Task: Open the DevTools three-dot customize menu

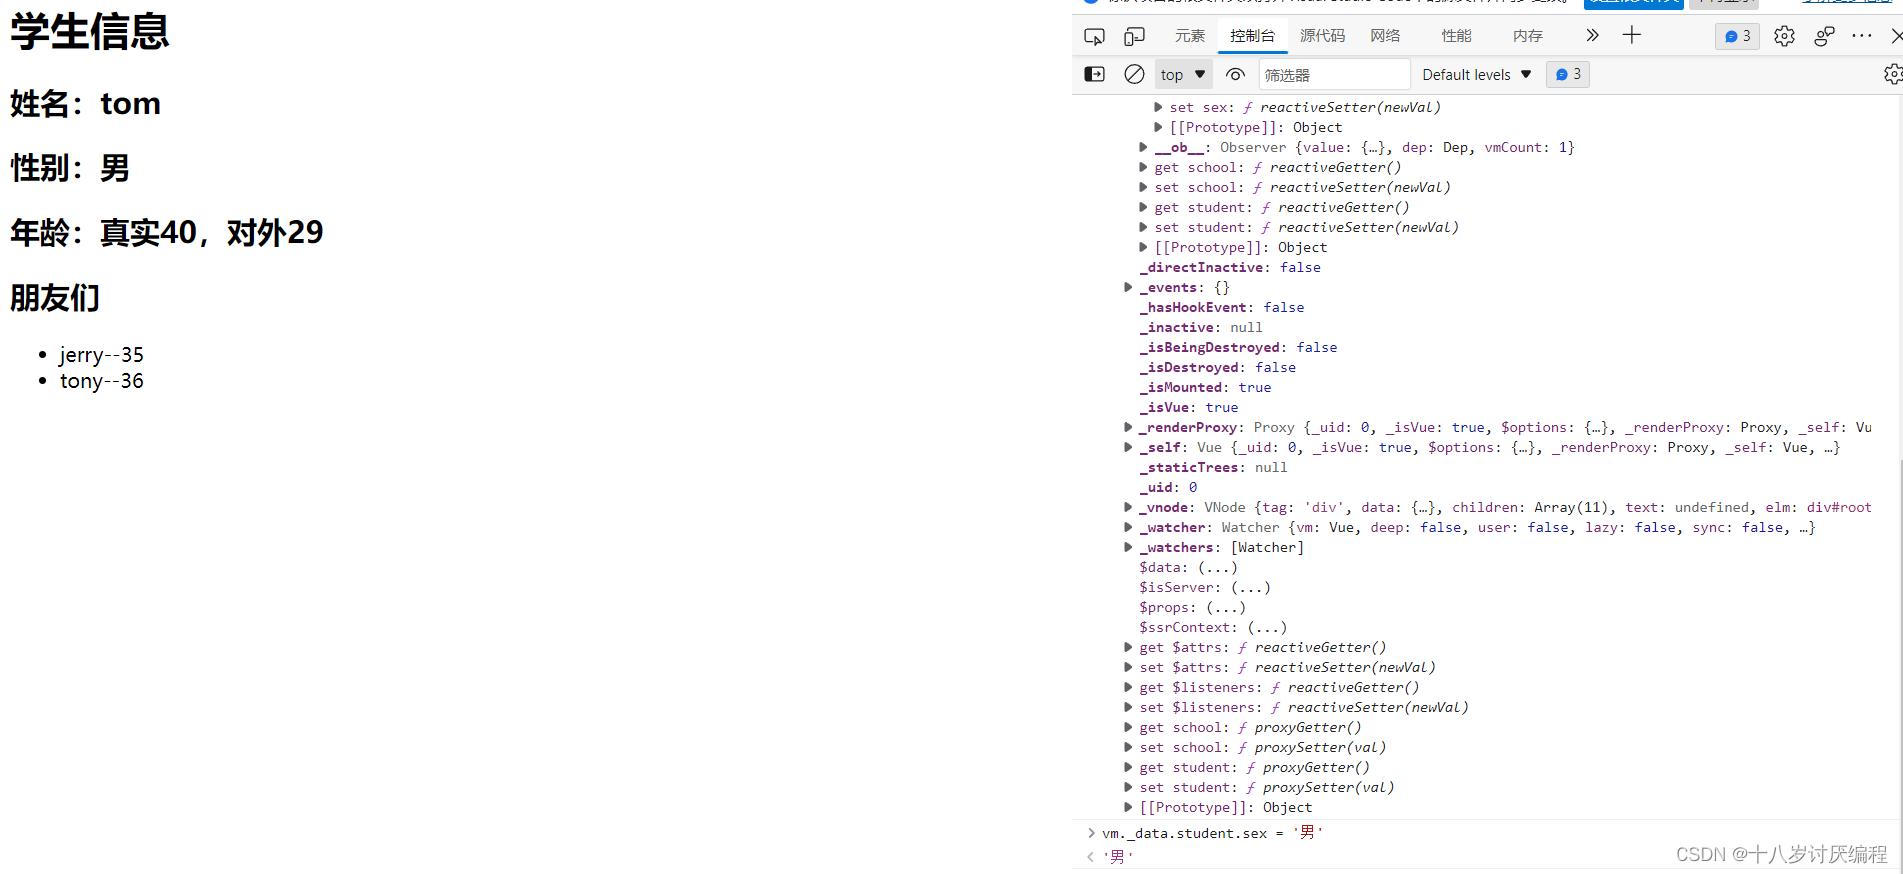Action: pos(1861,36)
